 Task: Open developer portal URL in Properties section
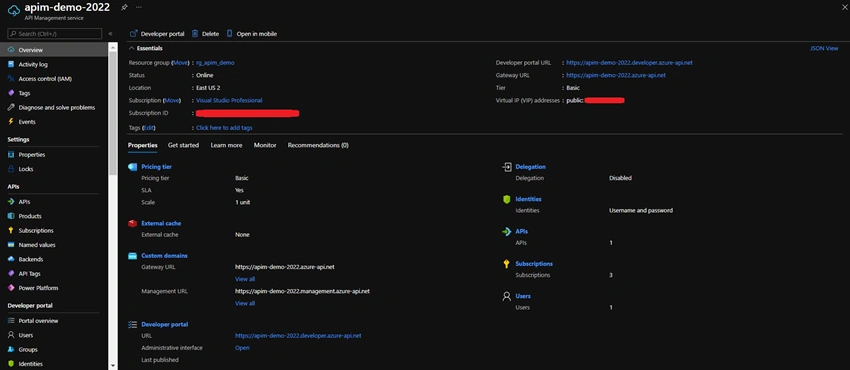(x=298, y=335)
